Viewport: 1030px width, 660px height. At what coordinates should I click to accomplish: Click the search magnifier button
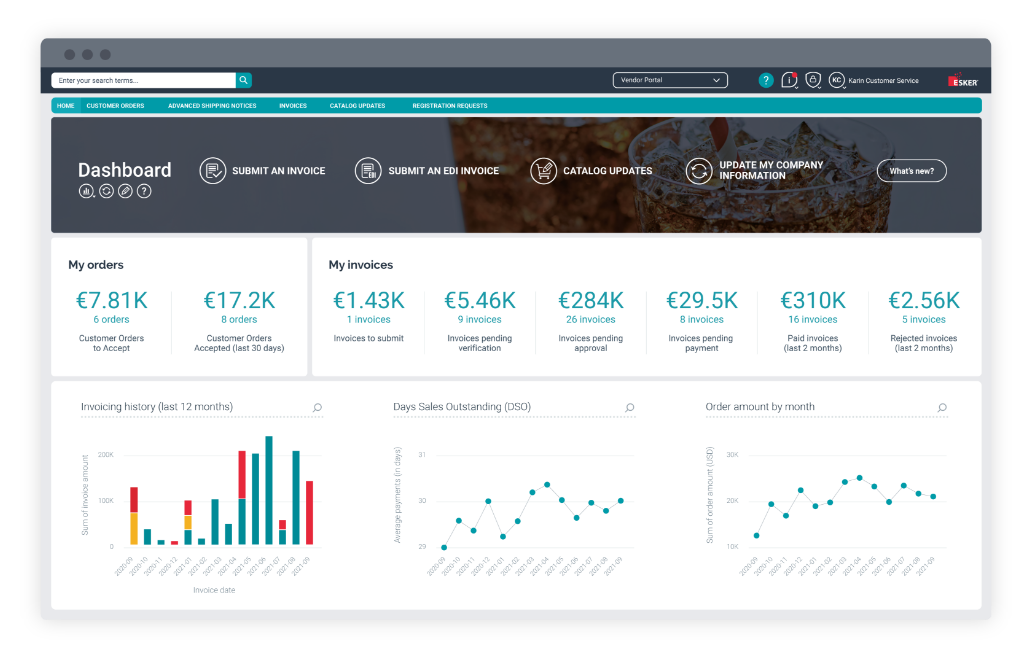click(x=244, y=80)
